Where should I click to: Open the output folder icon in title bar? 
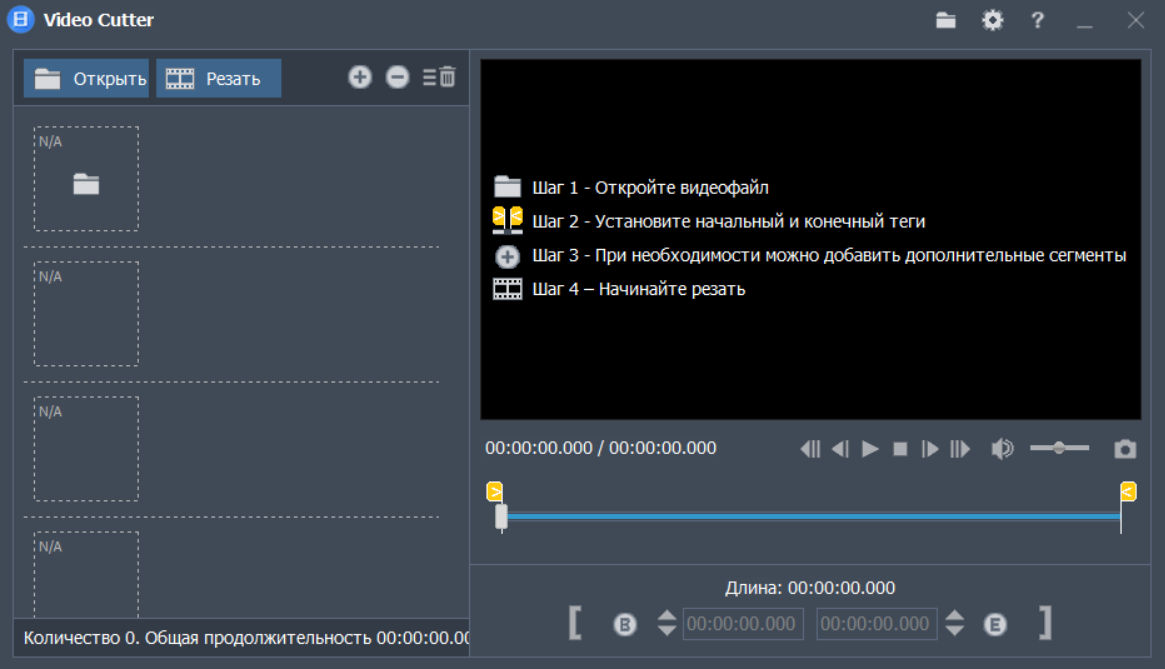(x=946, y=20)
